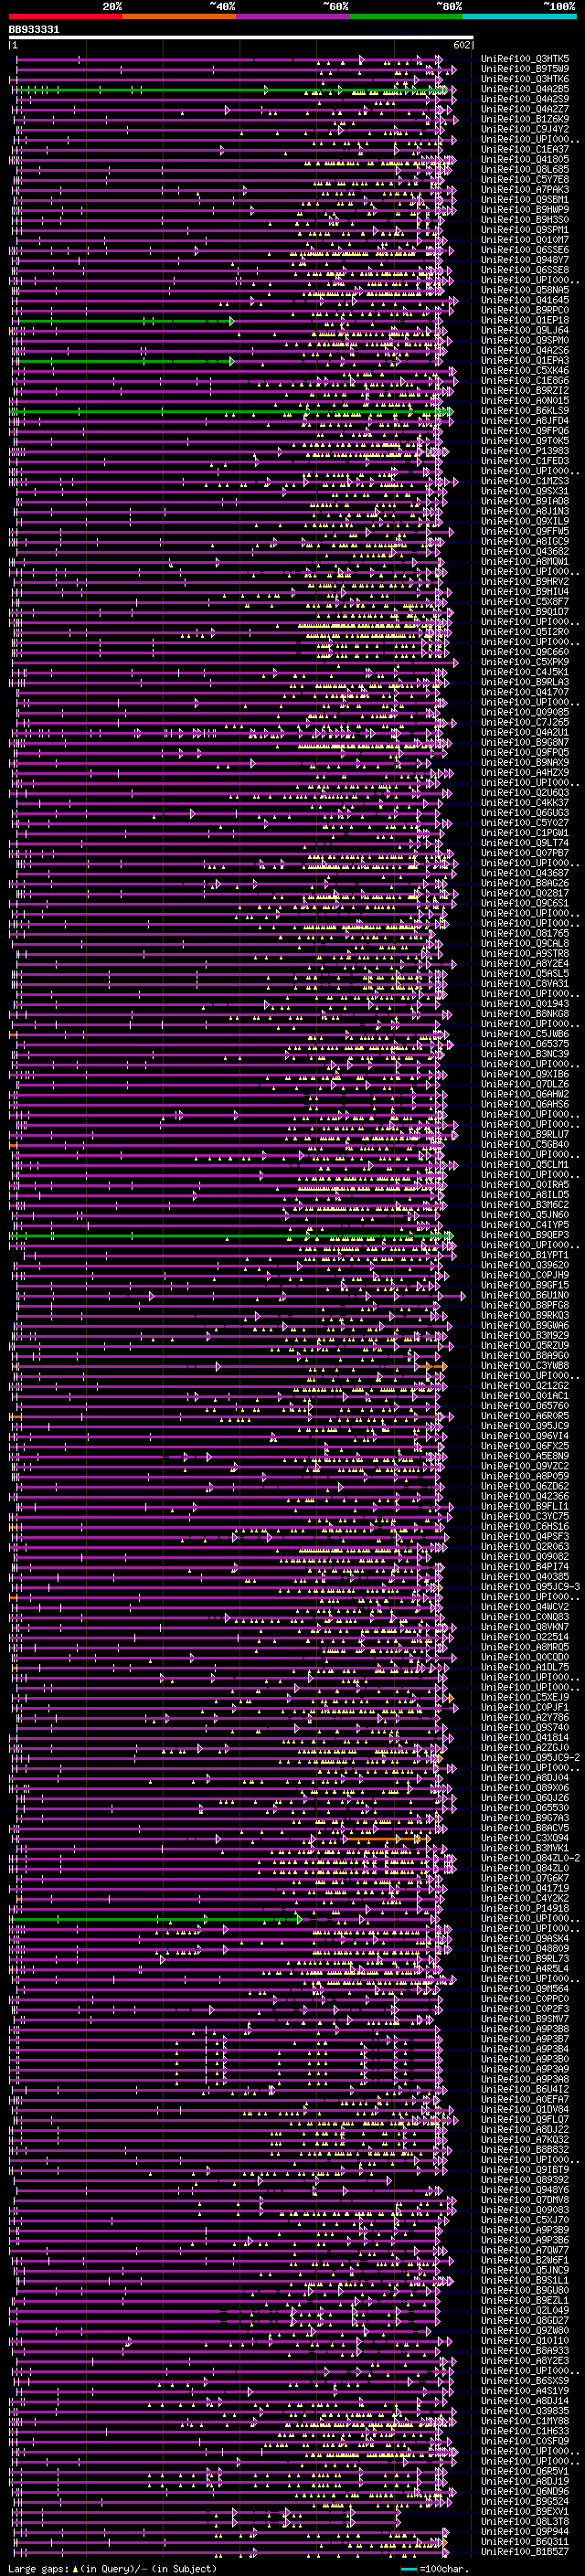
Task: Select hit label UniRef100_B9IAD8
Action: click(525, 501)
